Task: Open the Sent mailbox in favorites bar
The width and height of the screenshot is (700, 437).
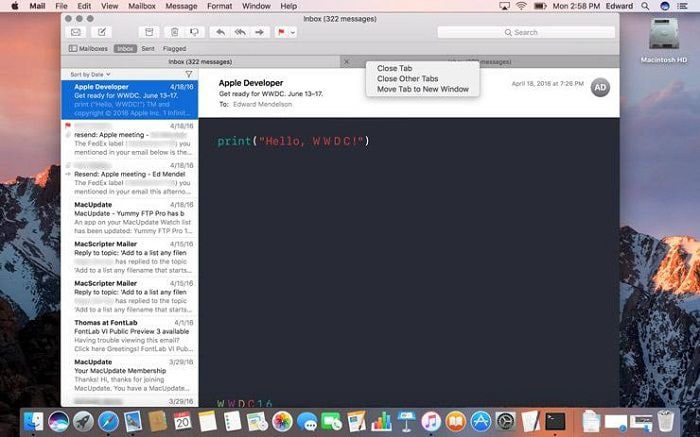Action: click(148, 48)
